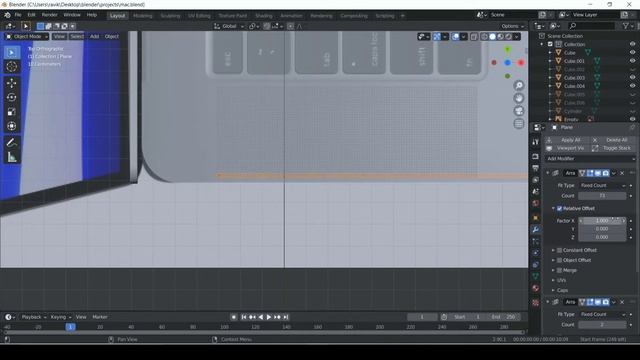The width and height of the screenshot is (640, 360).
Task: Click the Factor X value field
Action: [602, 221]
